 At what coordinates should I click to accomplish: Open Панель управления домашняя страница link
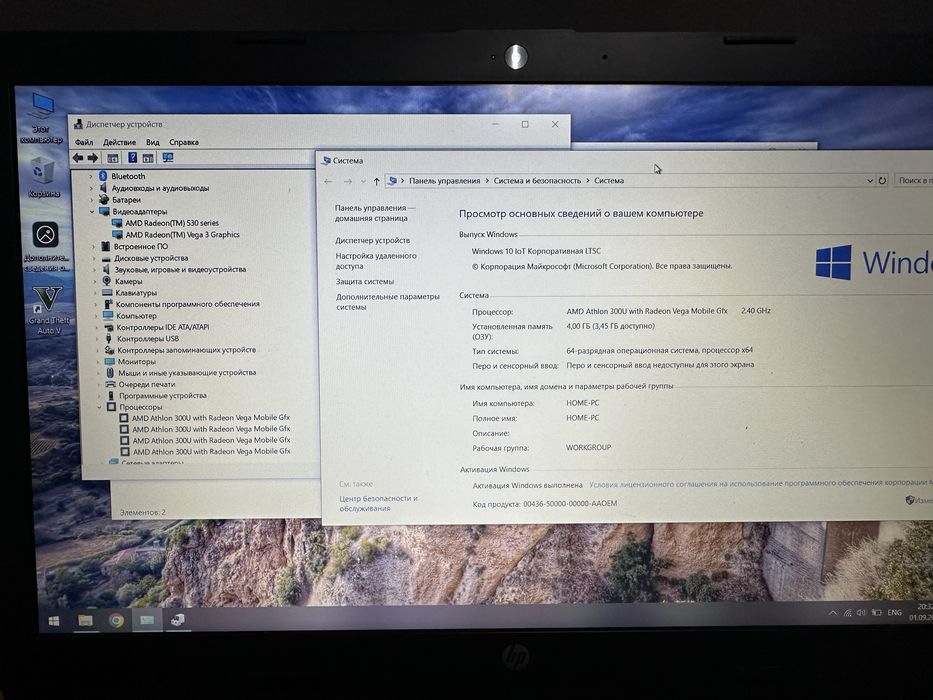(374, 213)
